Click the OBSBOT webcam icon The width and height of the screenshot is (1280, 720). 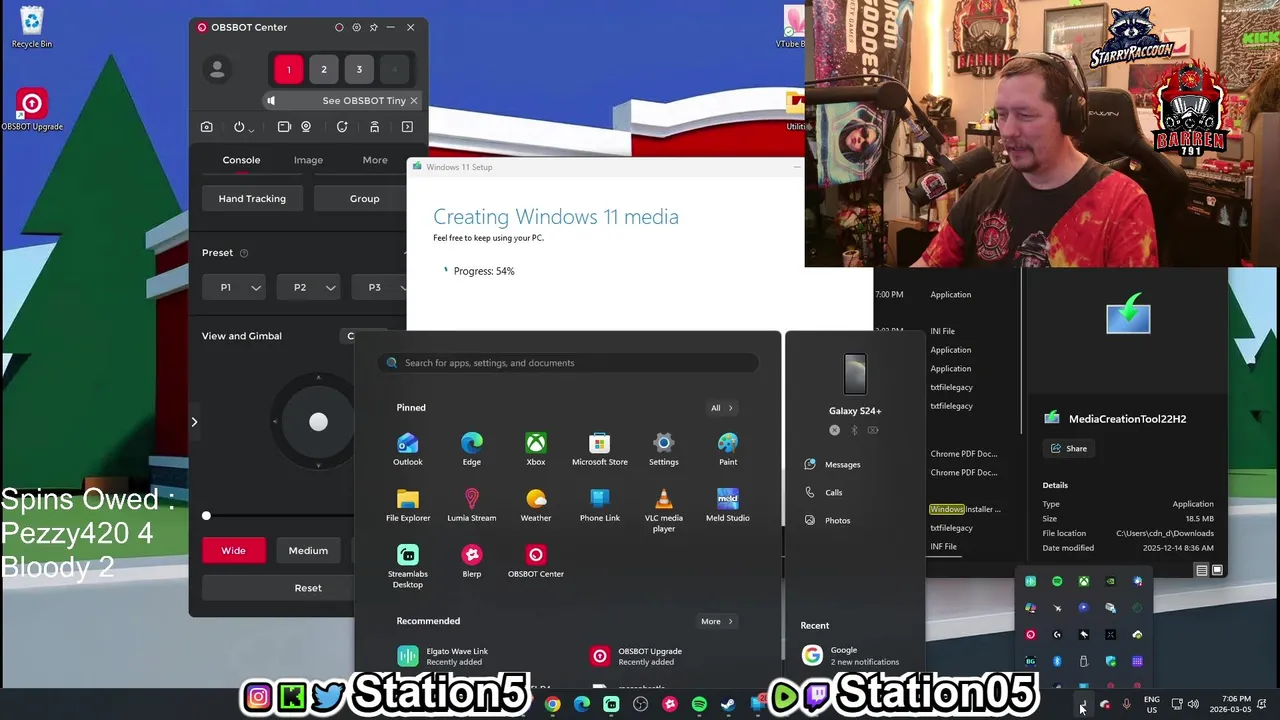tap(306, 127)
